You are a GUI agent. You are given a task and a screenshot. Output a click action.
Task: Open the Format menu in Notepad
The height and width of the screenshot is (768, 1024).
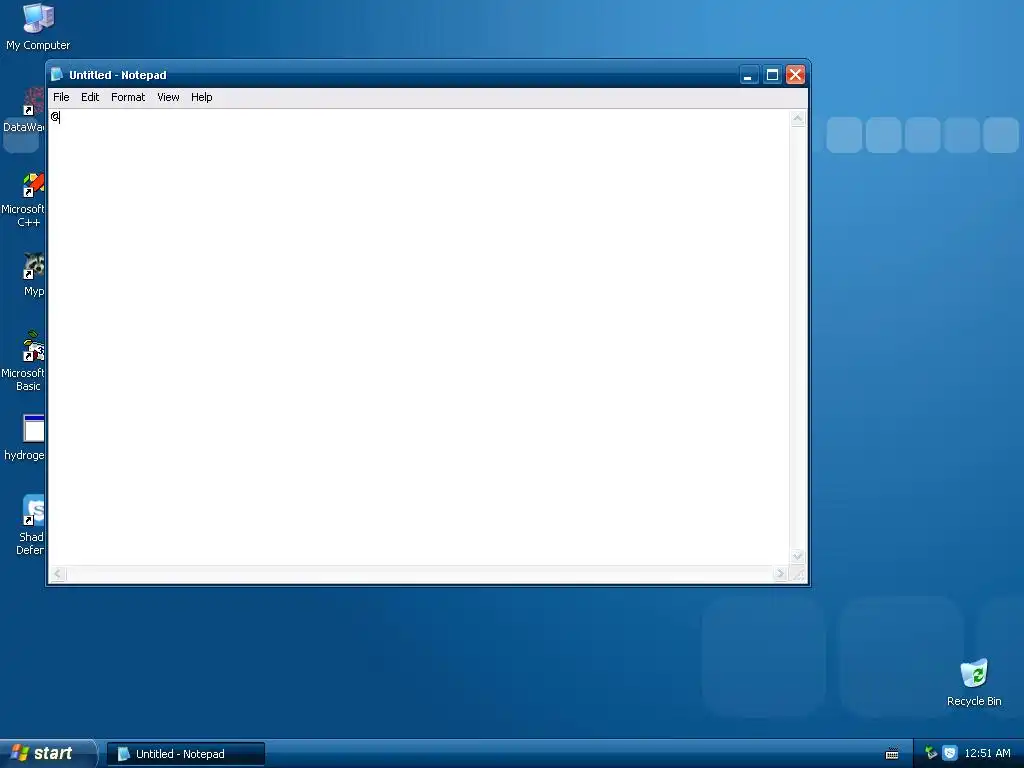tap(128, 97)
